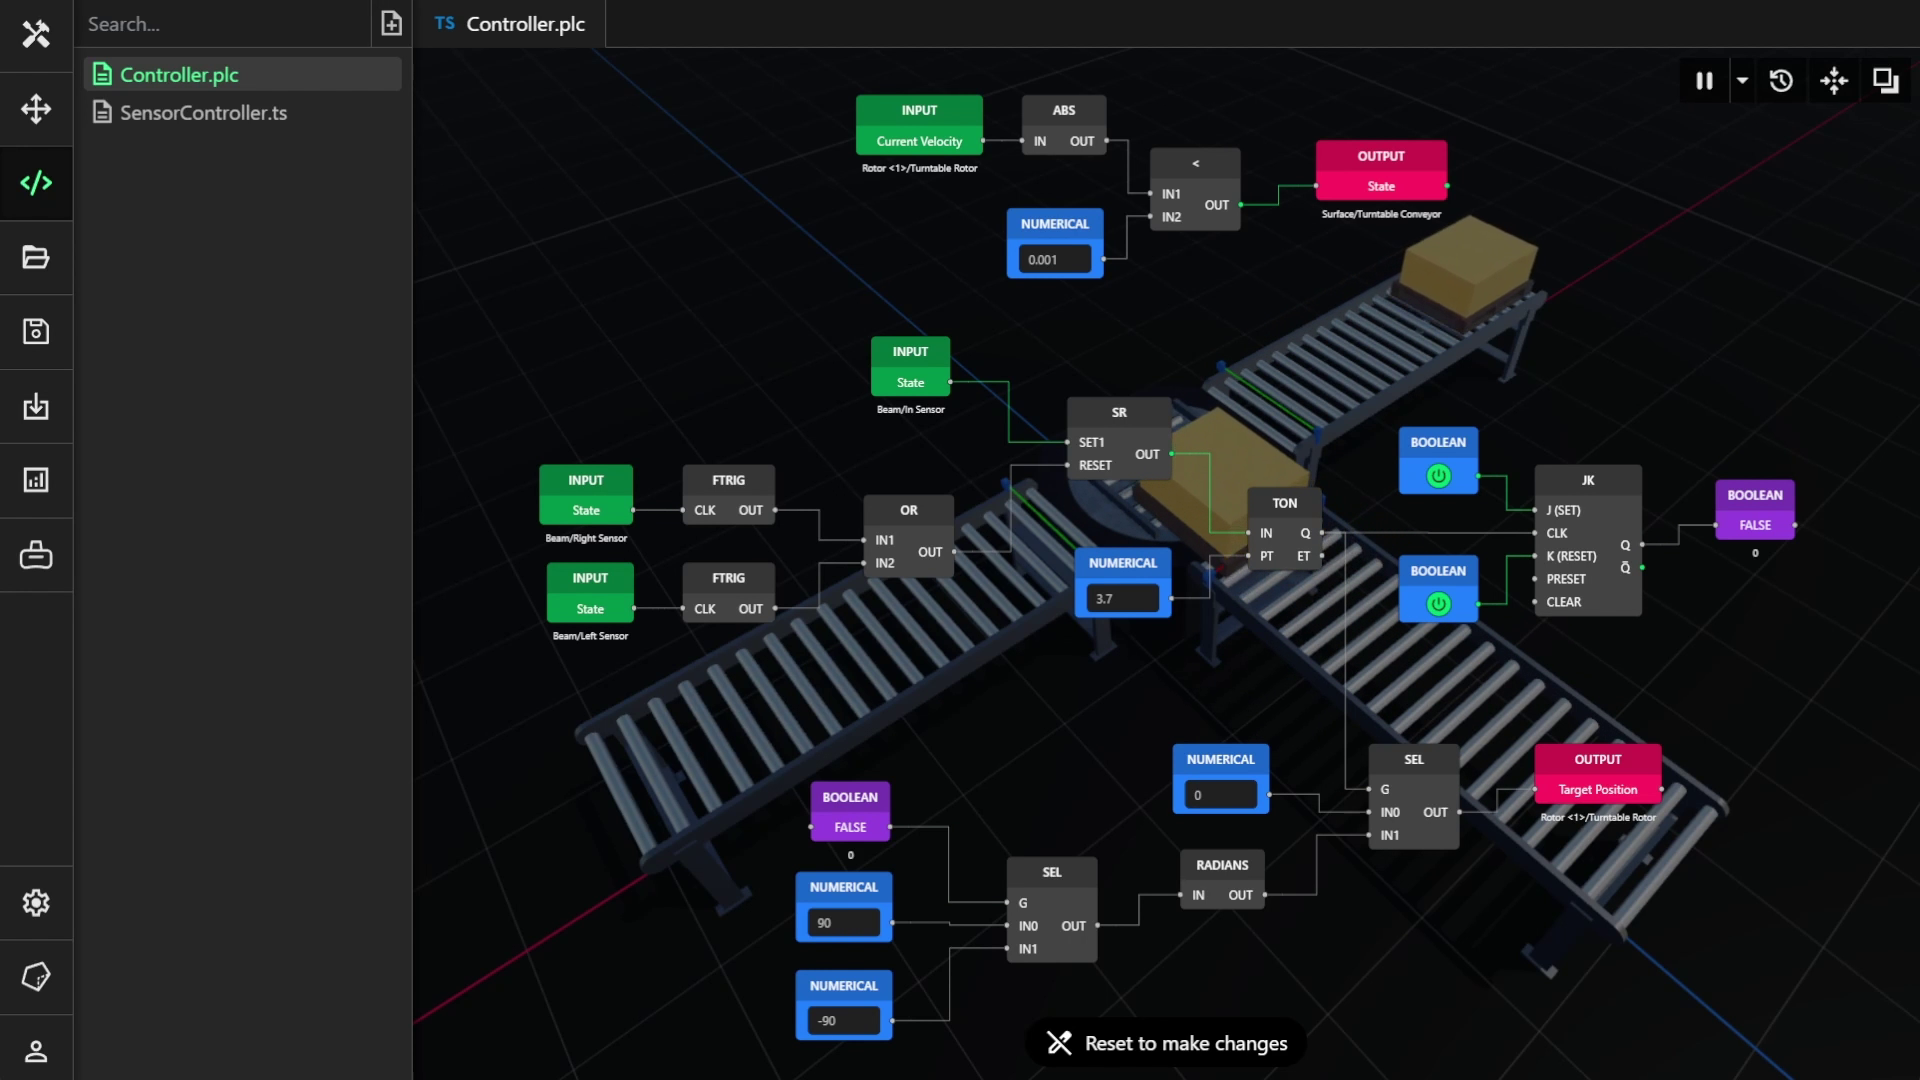Create a new file with the add-file icon

(x=391, y=23)
